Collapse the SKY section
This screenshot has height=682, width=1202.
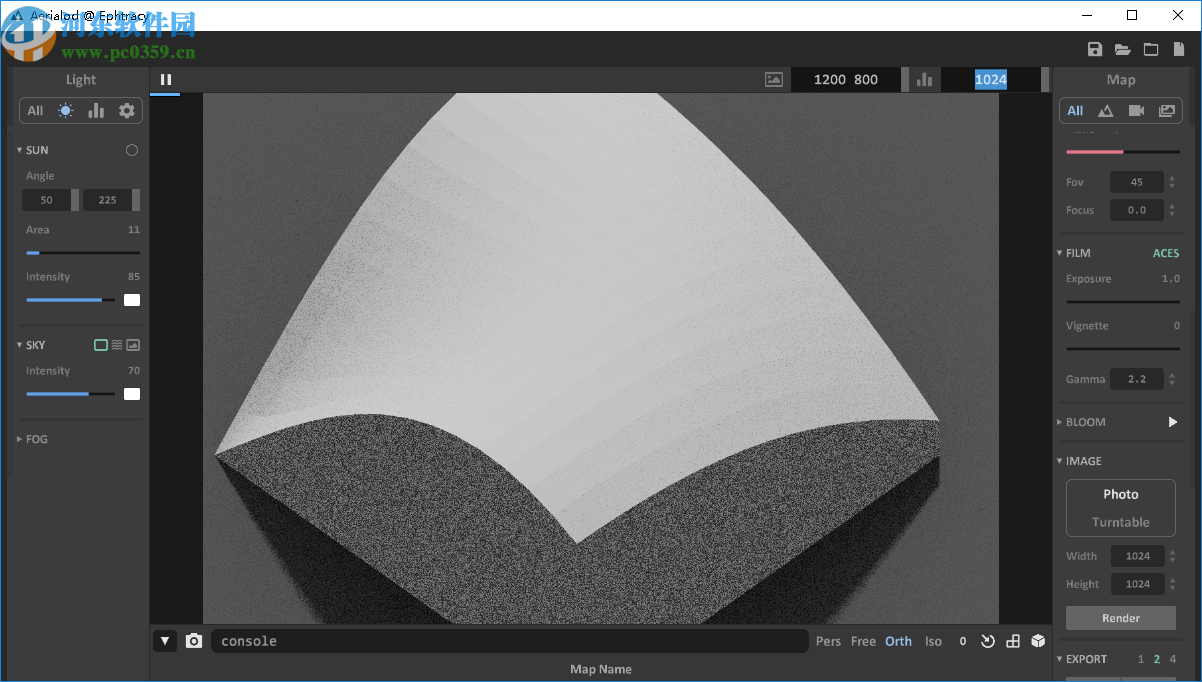click(31, 345)
